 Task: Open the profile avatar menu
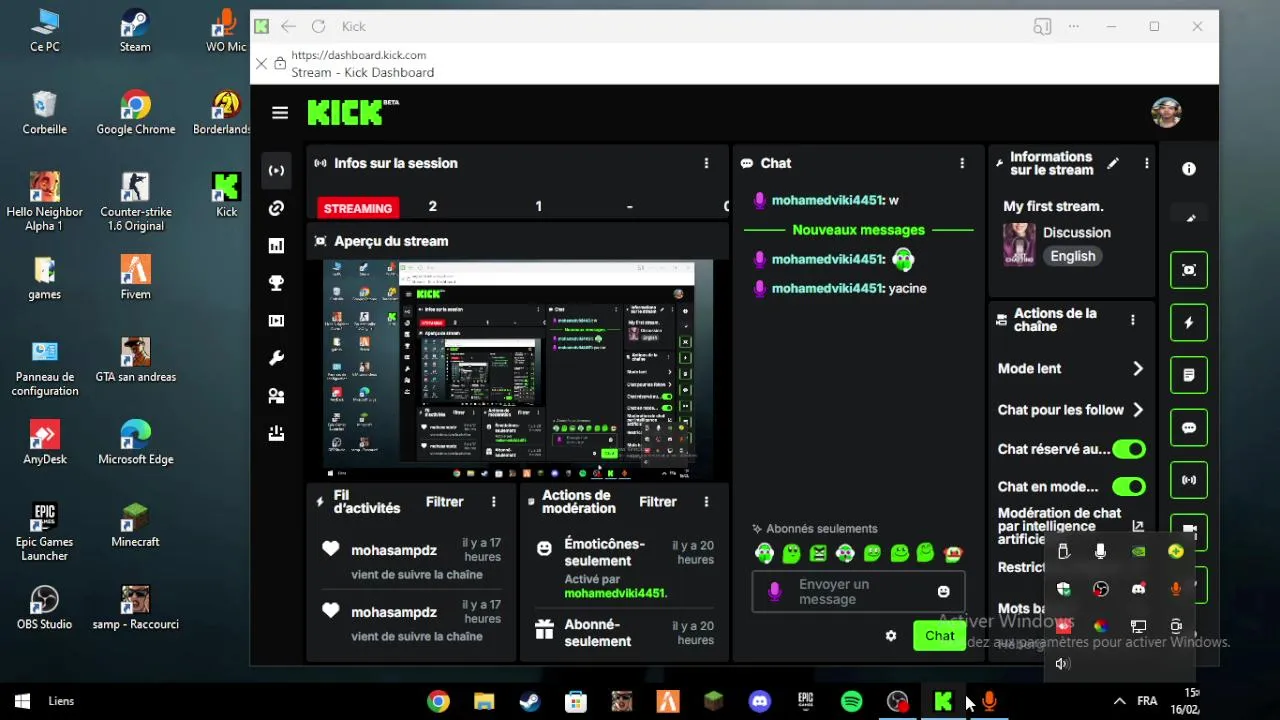pos(1166,113)
